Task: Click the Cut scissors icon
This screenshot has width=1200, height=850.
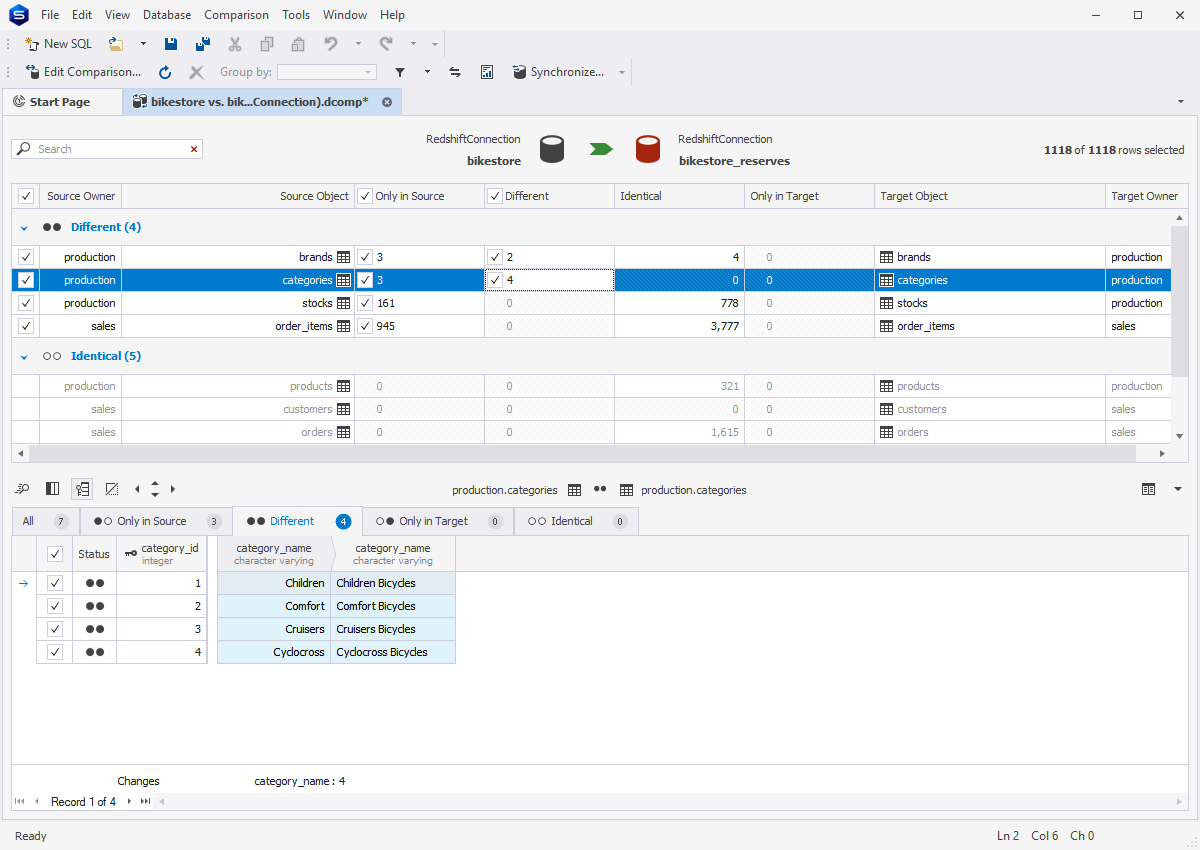Action: (x=235, y=44)
